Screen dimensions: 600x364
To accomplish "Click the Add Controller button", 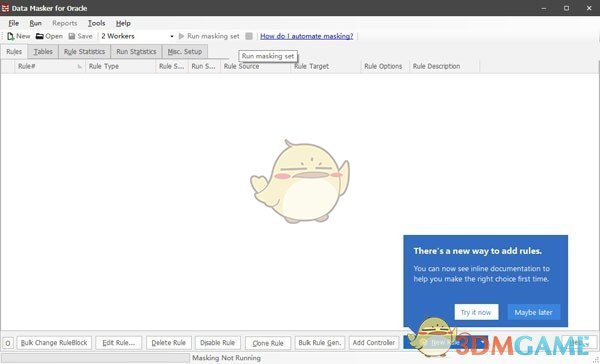I will (373, 343).
